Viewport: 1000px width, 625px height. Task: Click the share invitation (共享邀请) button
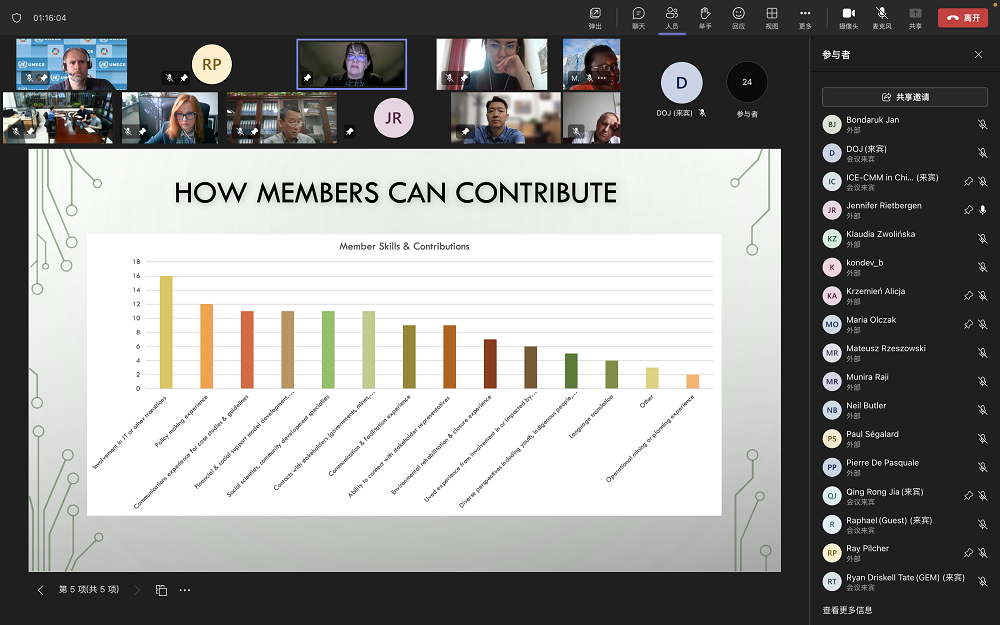coord(905,97)
